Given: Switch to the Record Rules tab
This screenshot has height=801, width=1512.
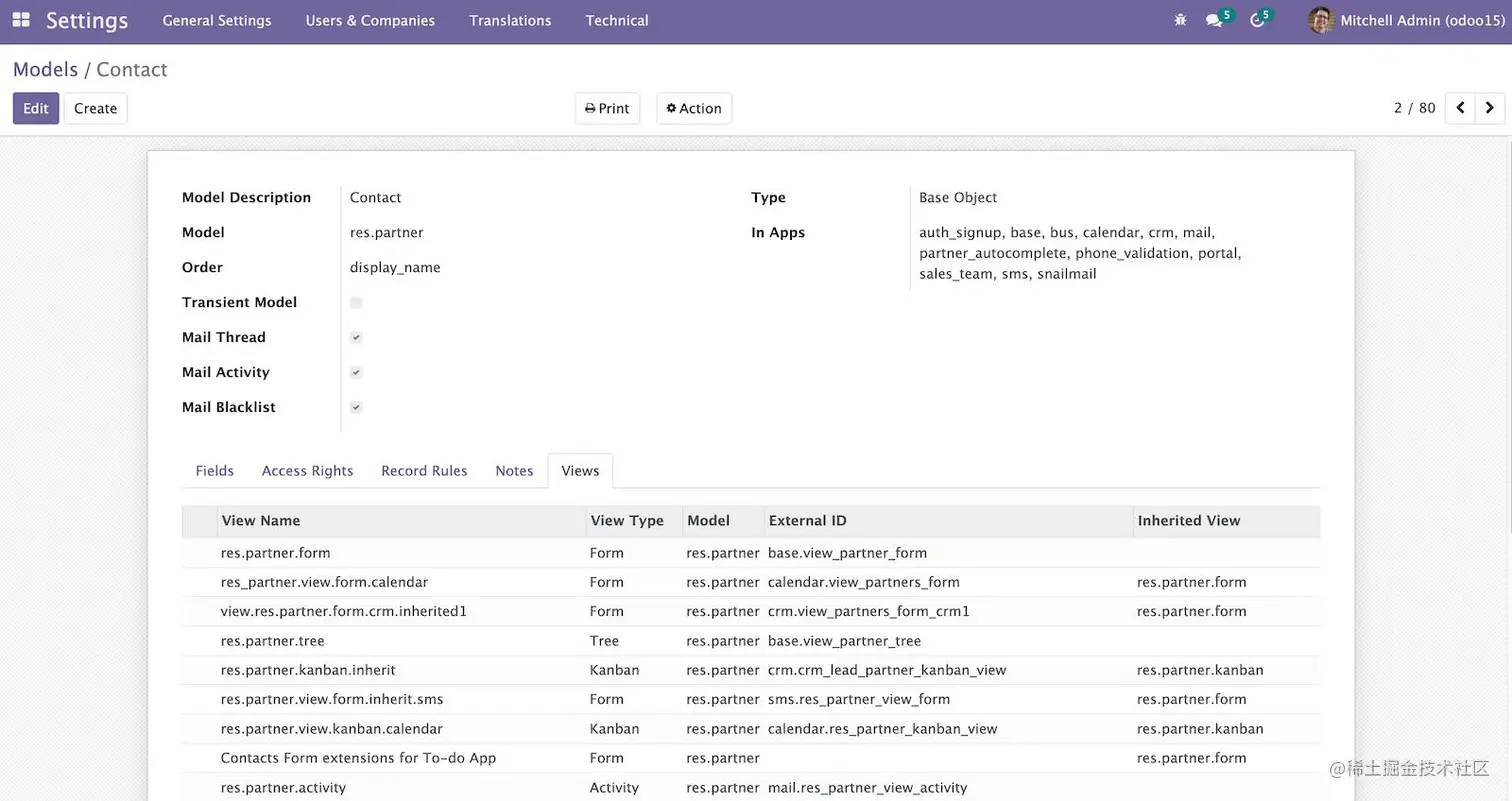Looking at the screenshot, I should 424,471.
